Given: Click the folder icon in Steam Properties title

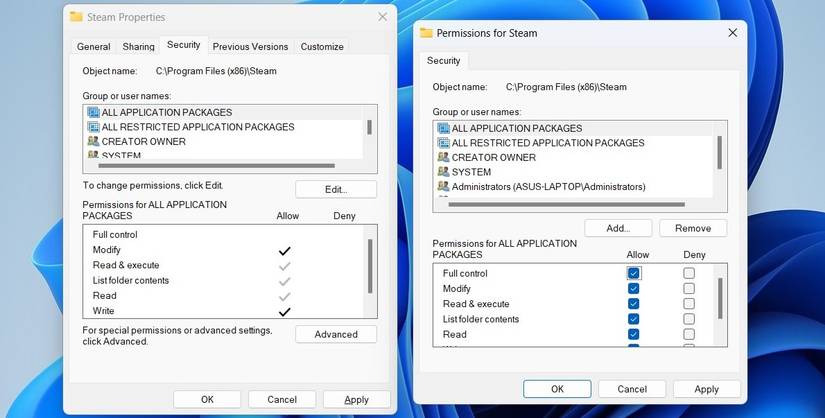Looking at the screenshot, I should point(76,17).
